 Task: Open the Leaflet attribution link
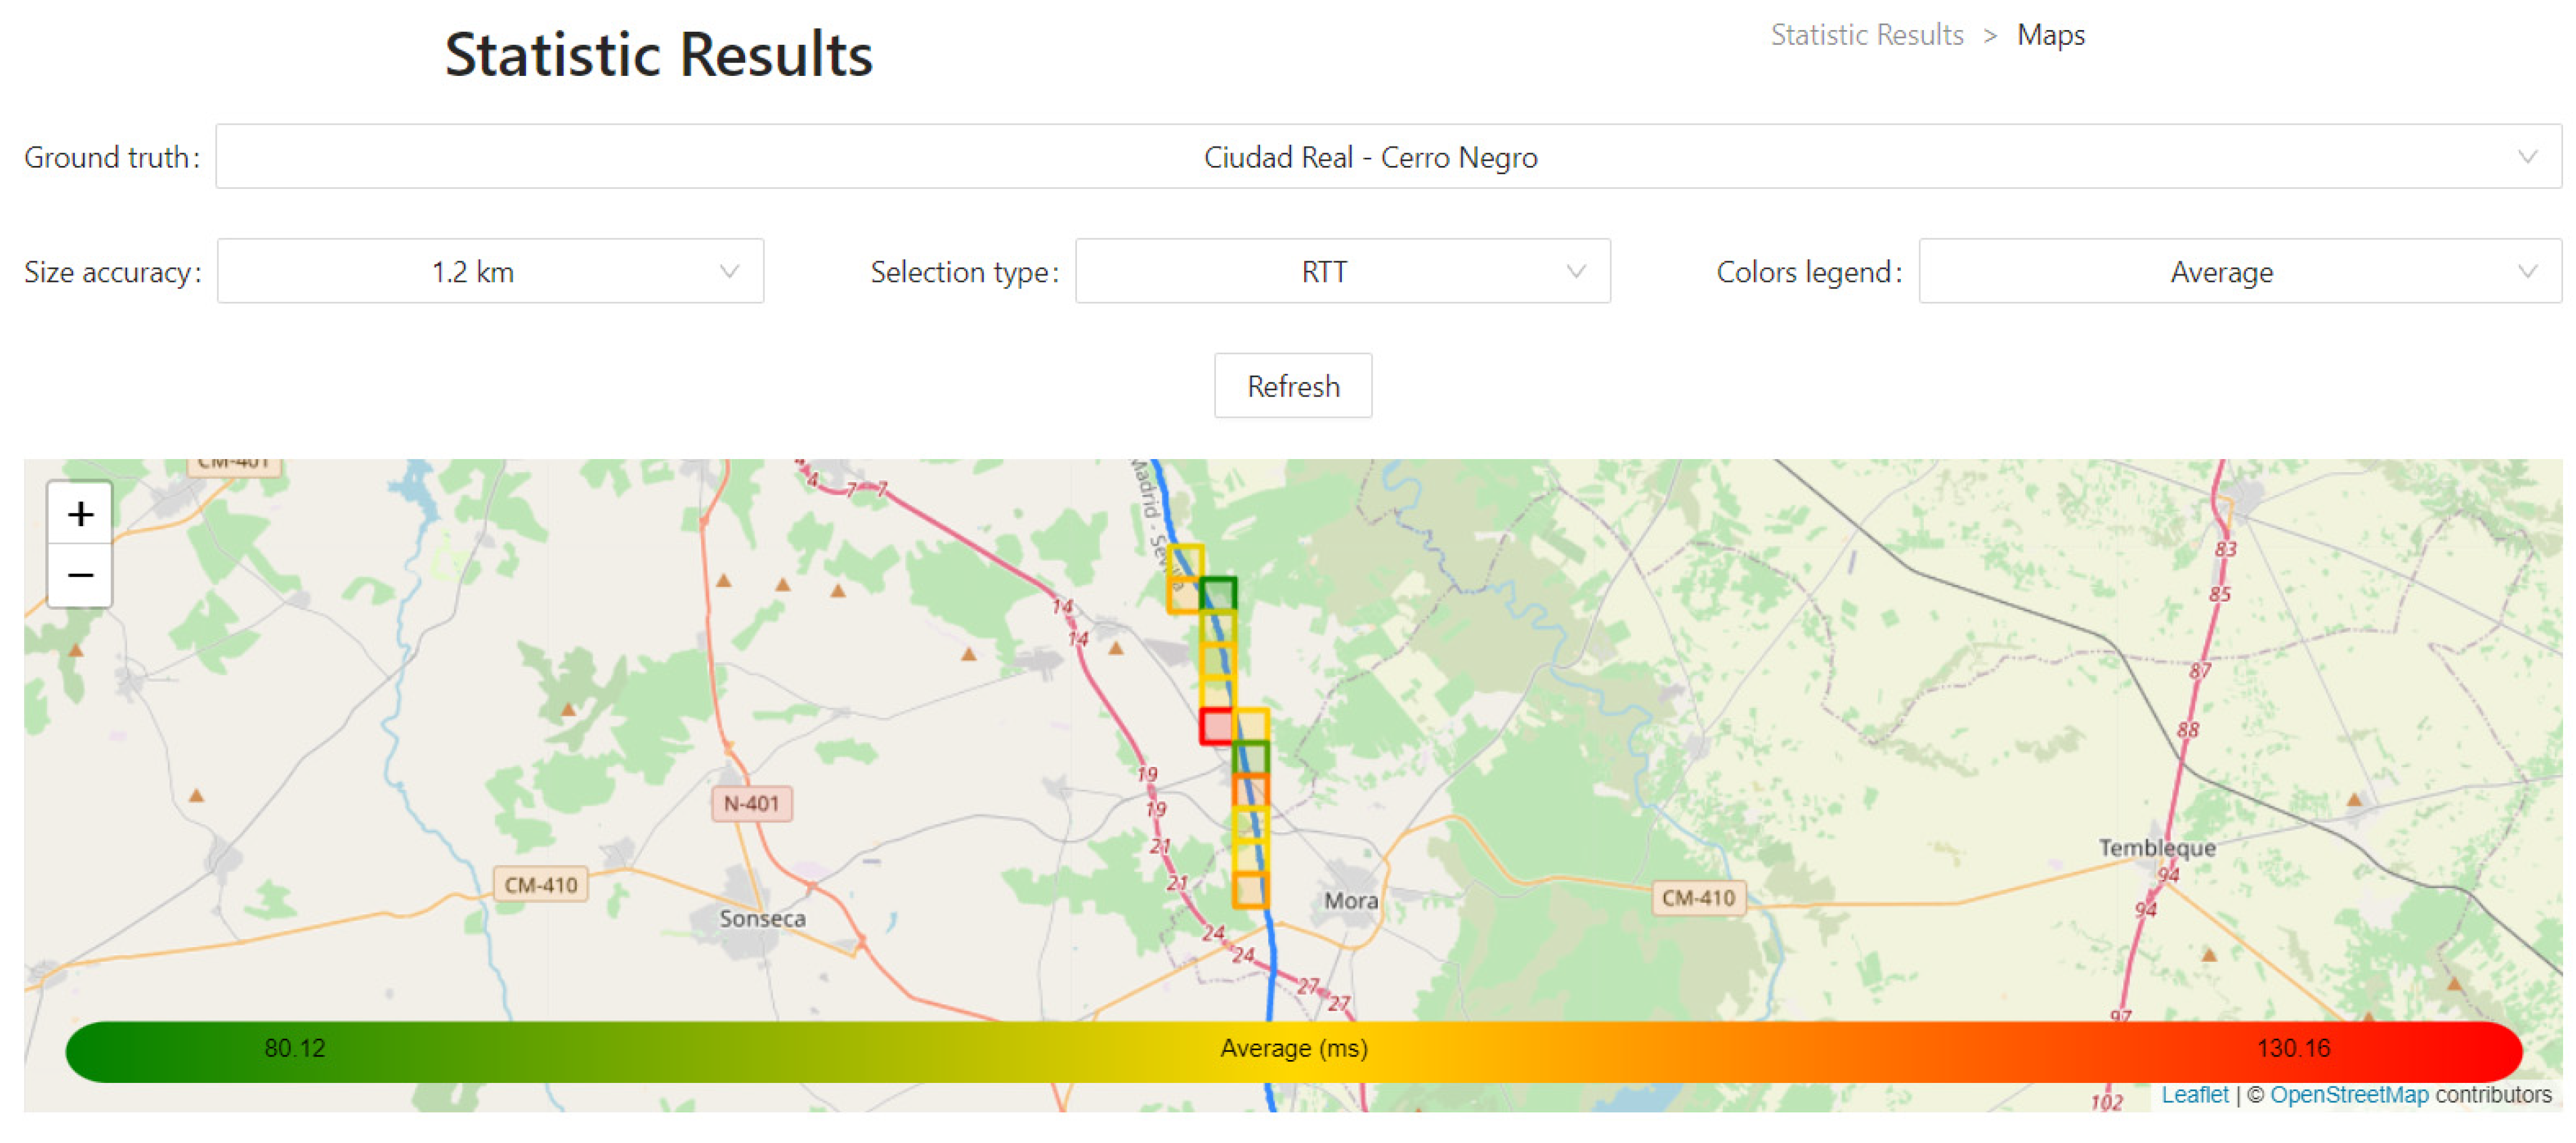[x=2194, y=1095]
